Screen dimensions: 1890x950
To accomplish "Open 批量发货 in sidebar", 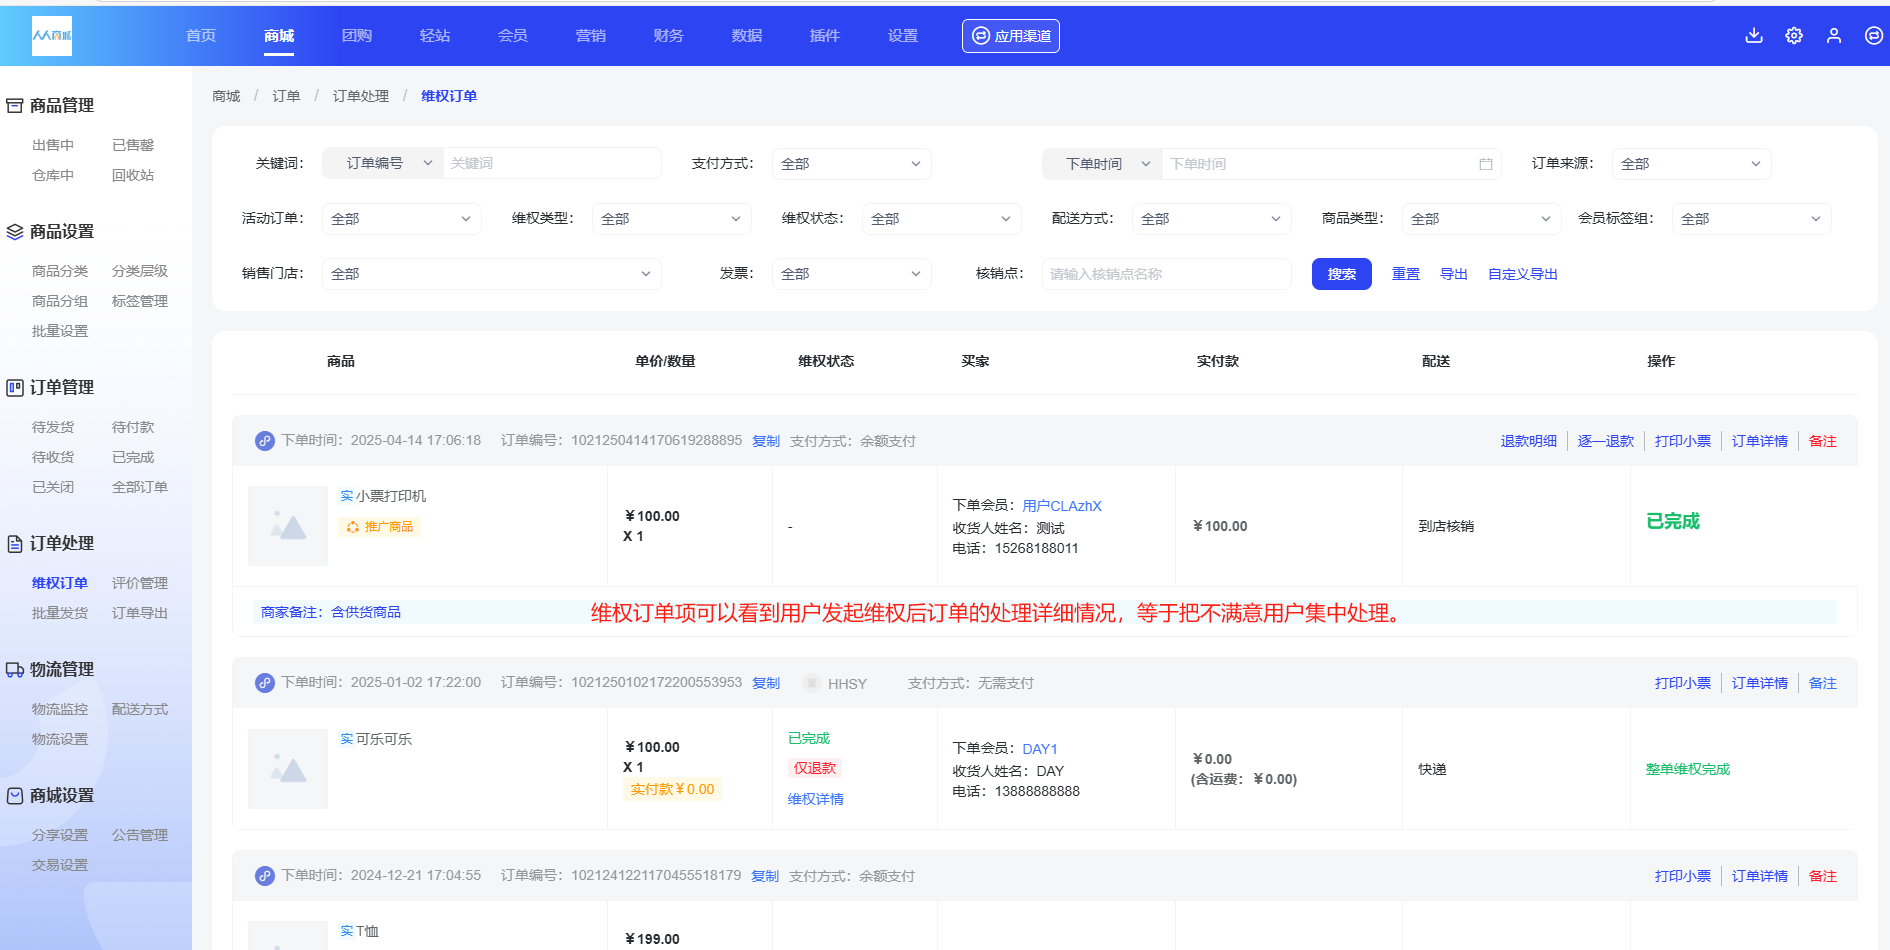I will coord(60,613).
